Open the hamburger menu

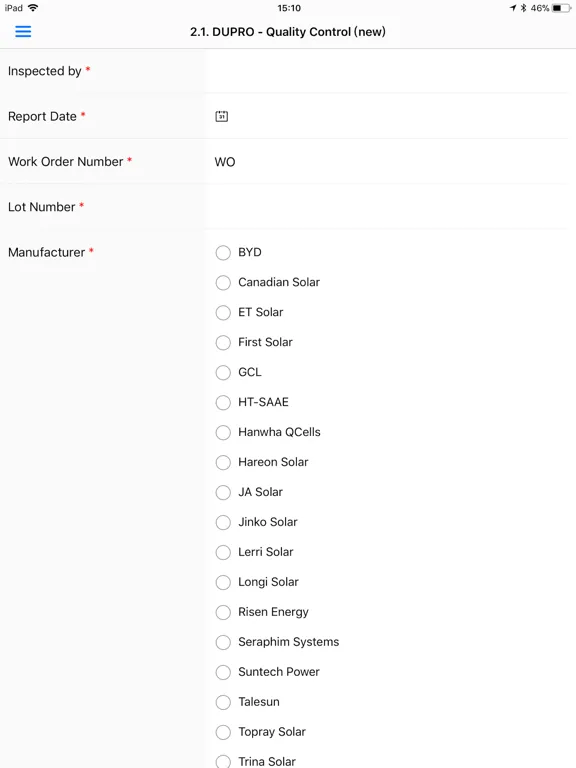(x=23, y=32)
